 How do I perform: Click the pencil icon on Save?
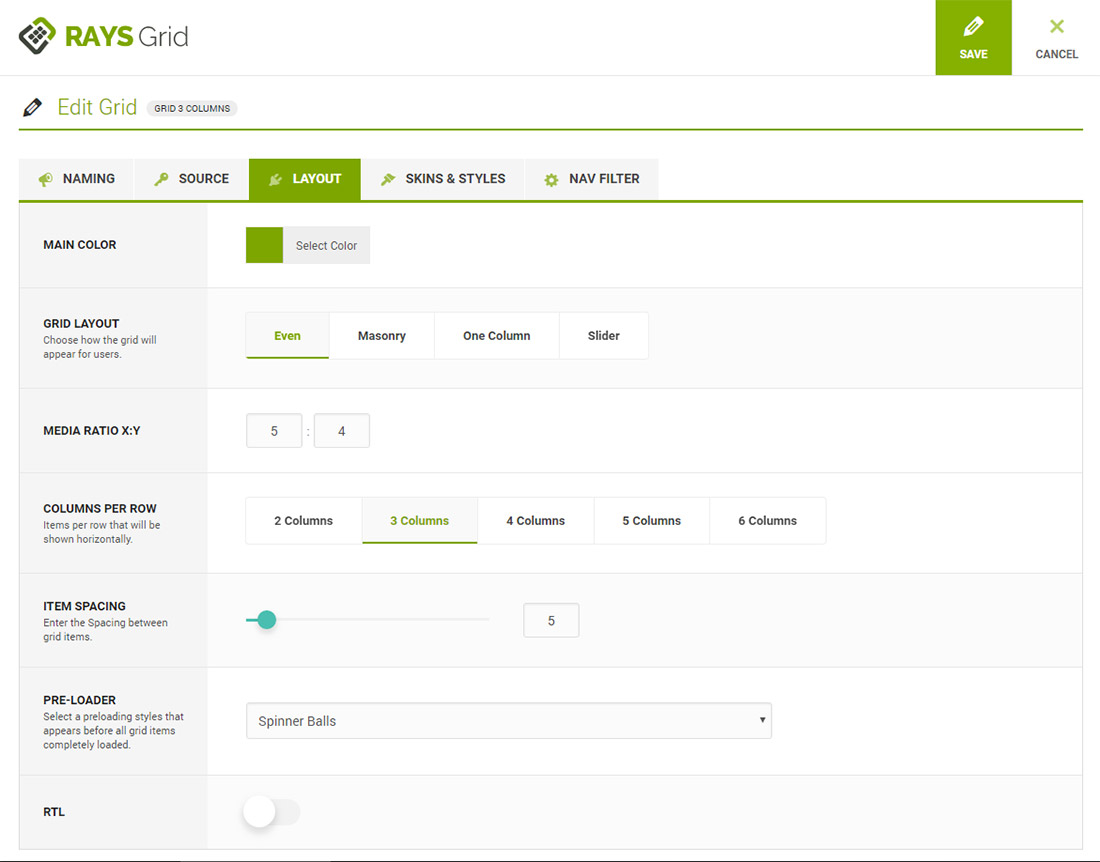[973, 27]
